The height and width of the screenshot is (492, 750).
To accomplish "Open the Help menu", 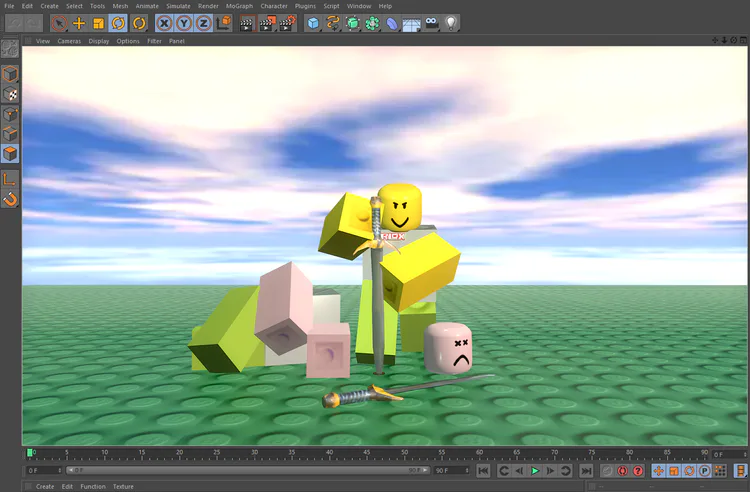I will (385, 6).
